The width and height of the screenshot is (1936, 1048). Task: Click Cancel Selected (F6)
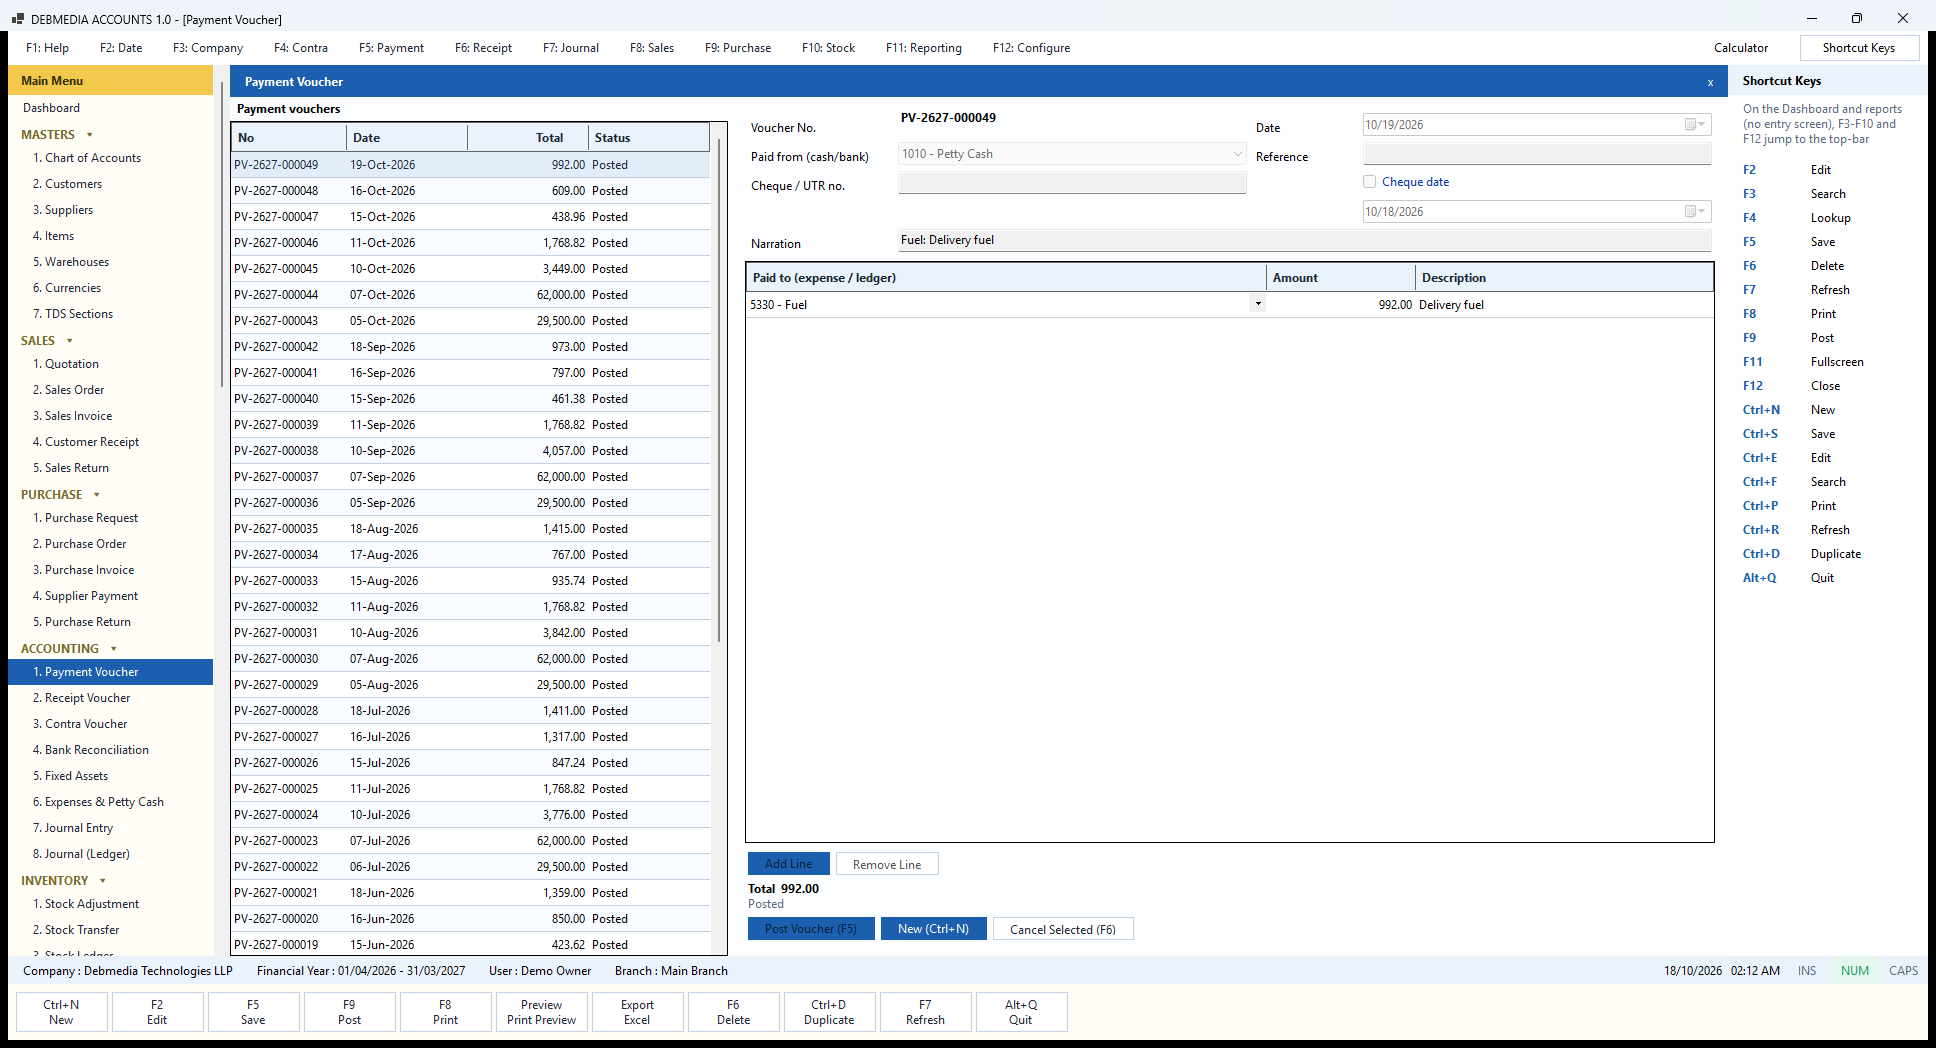click(x=1063, y=929)
